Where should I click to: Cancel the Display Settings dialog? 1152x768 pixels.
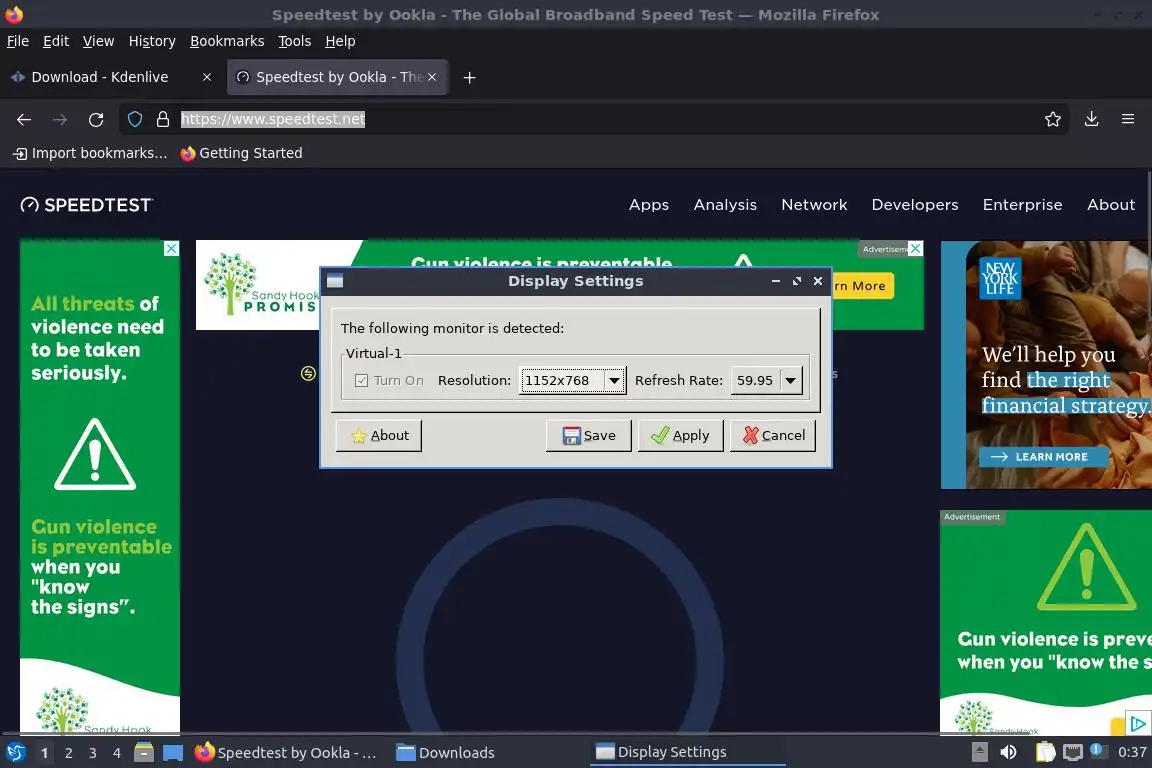[x=773, y=436]
